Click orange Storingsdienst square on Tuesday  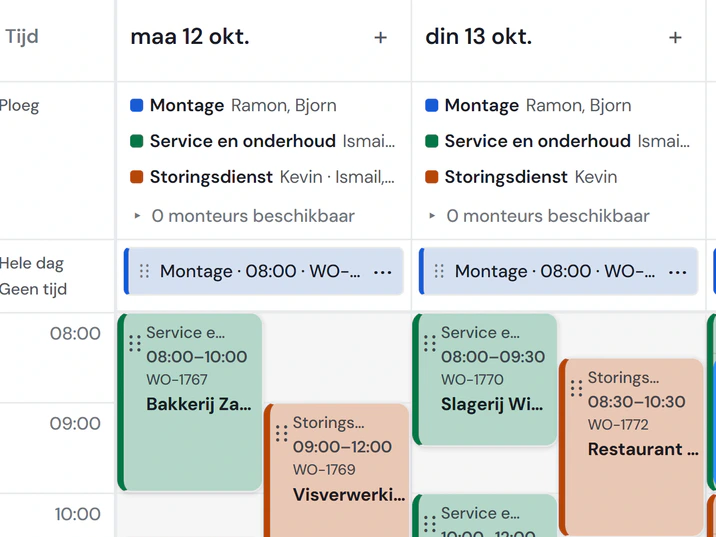[x=432, y=177]
